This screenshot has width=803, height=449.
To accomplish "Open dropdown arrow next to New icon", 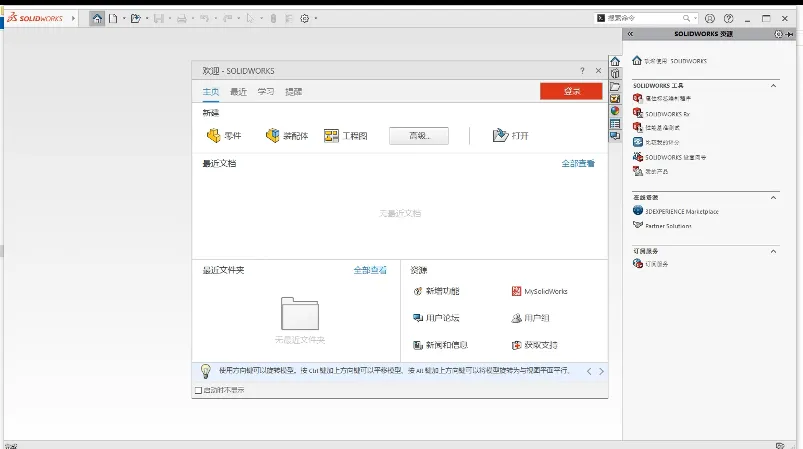I will pos(124,18).
